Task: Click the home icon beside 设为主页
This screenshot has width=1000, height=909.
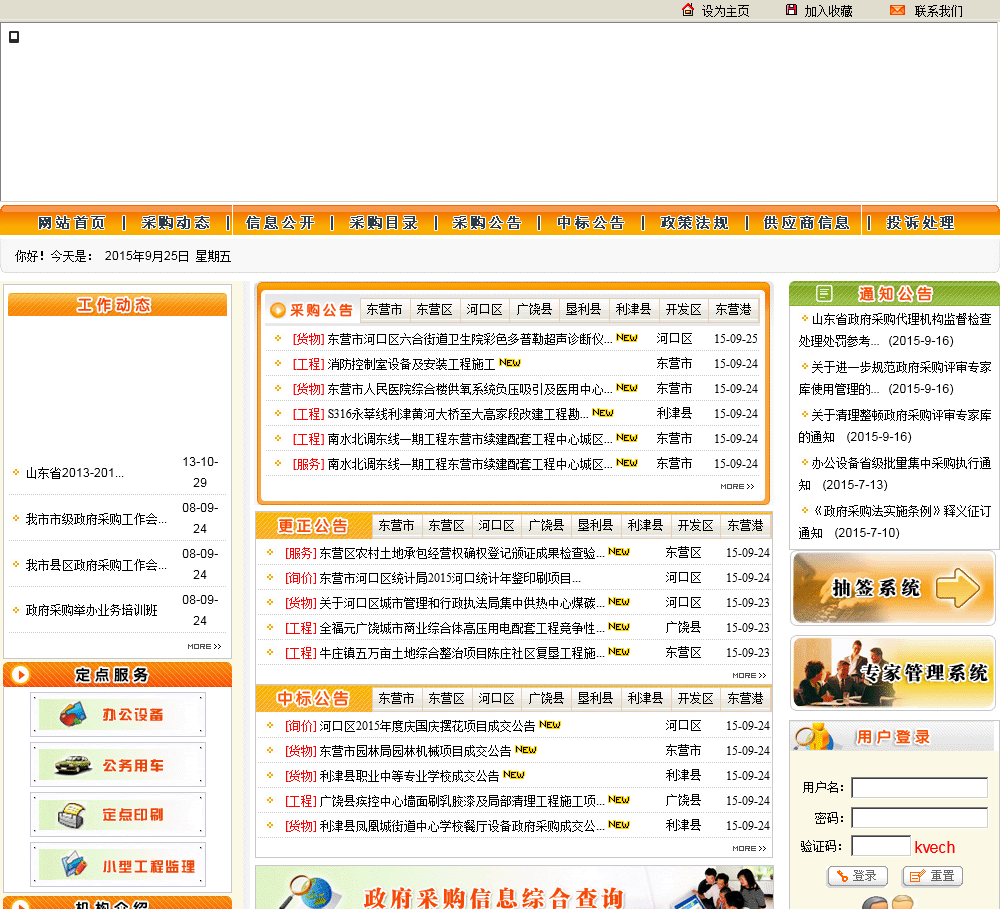Action: point(688,10)
